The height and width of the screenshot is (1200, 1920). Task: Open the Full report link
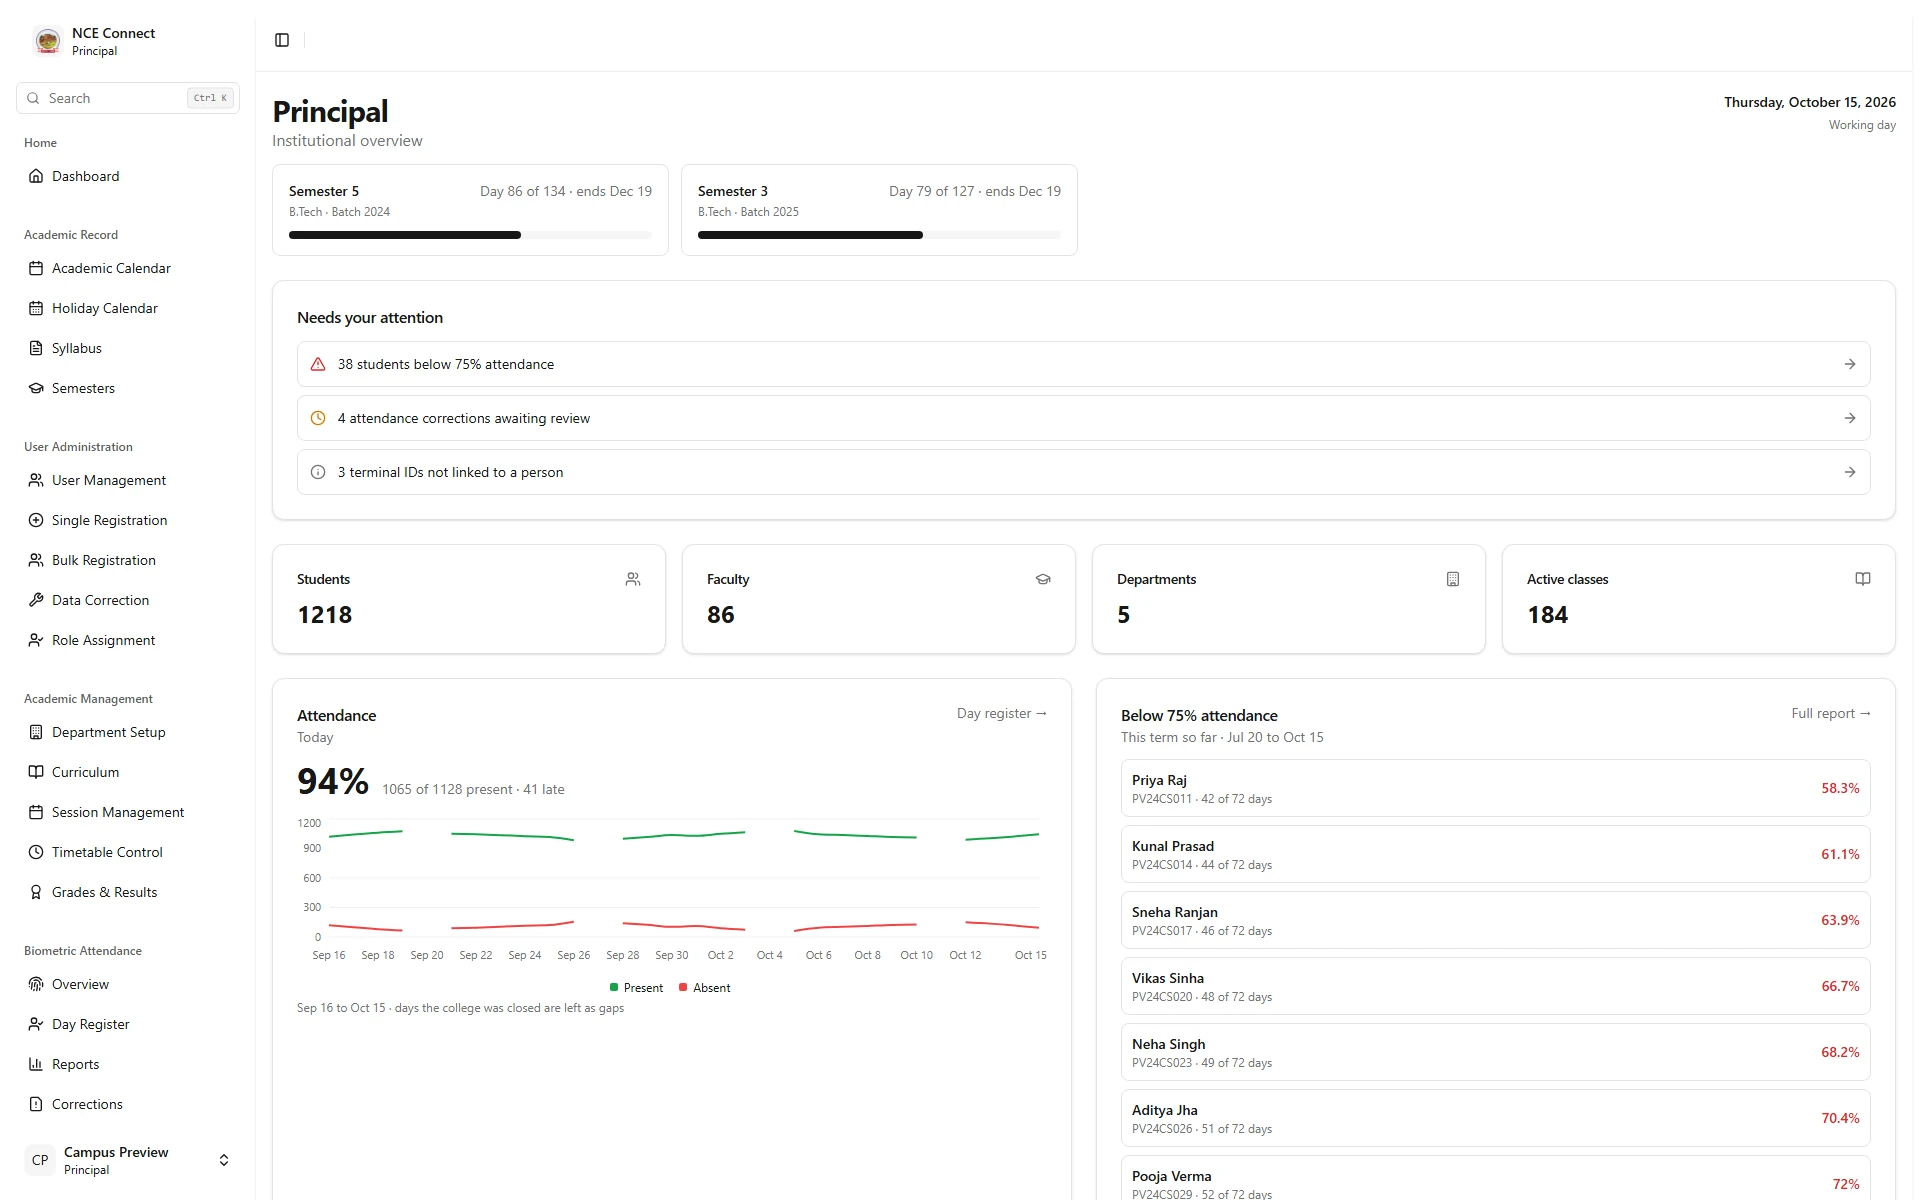click(1830, 713)
